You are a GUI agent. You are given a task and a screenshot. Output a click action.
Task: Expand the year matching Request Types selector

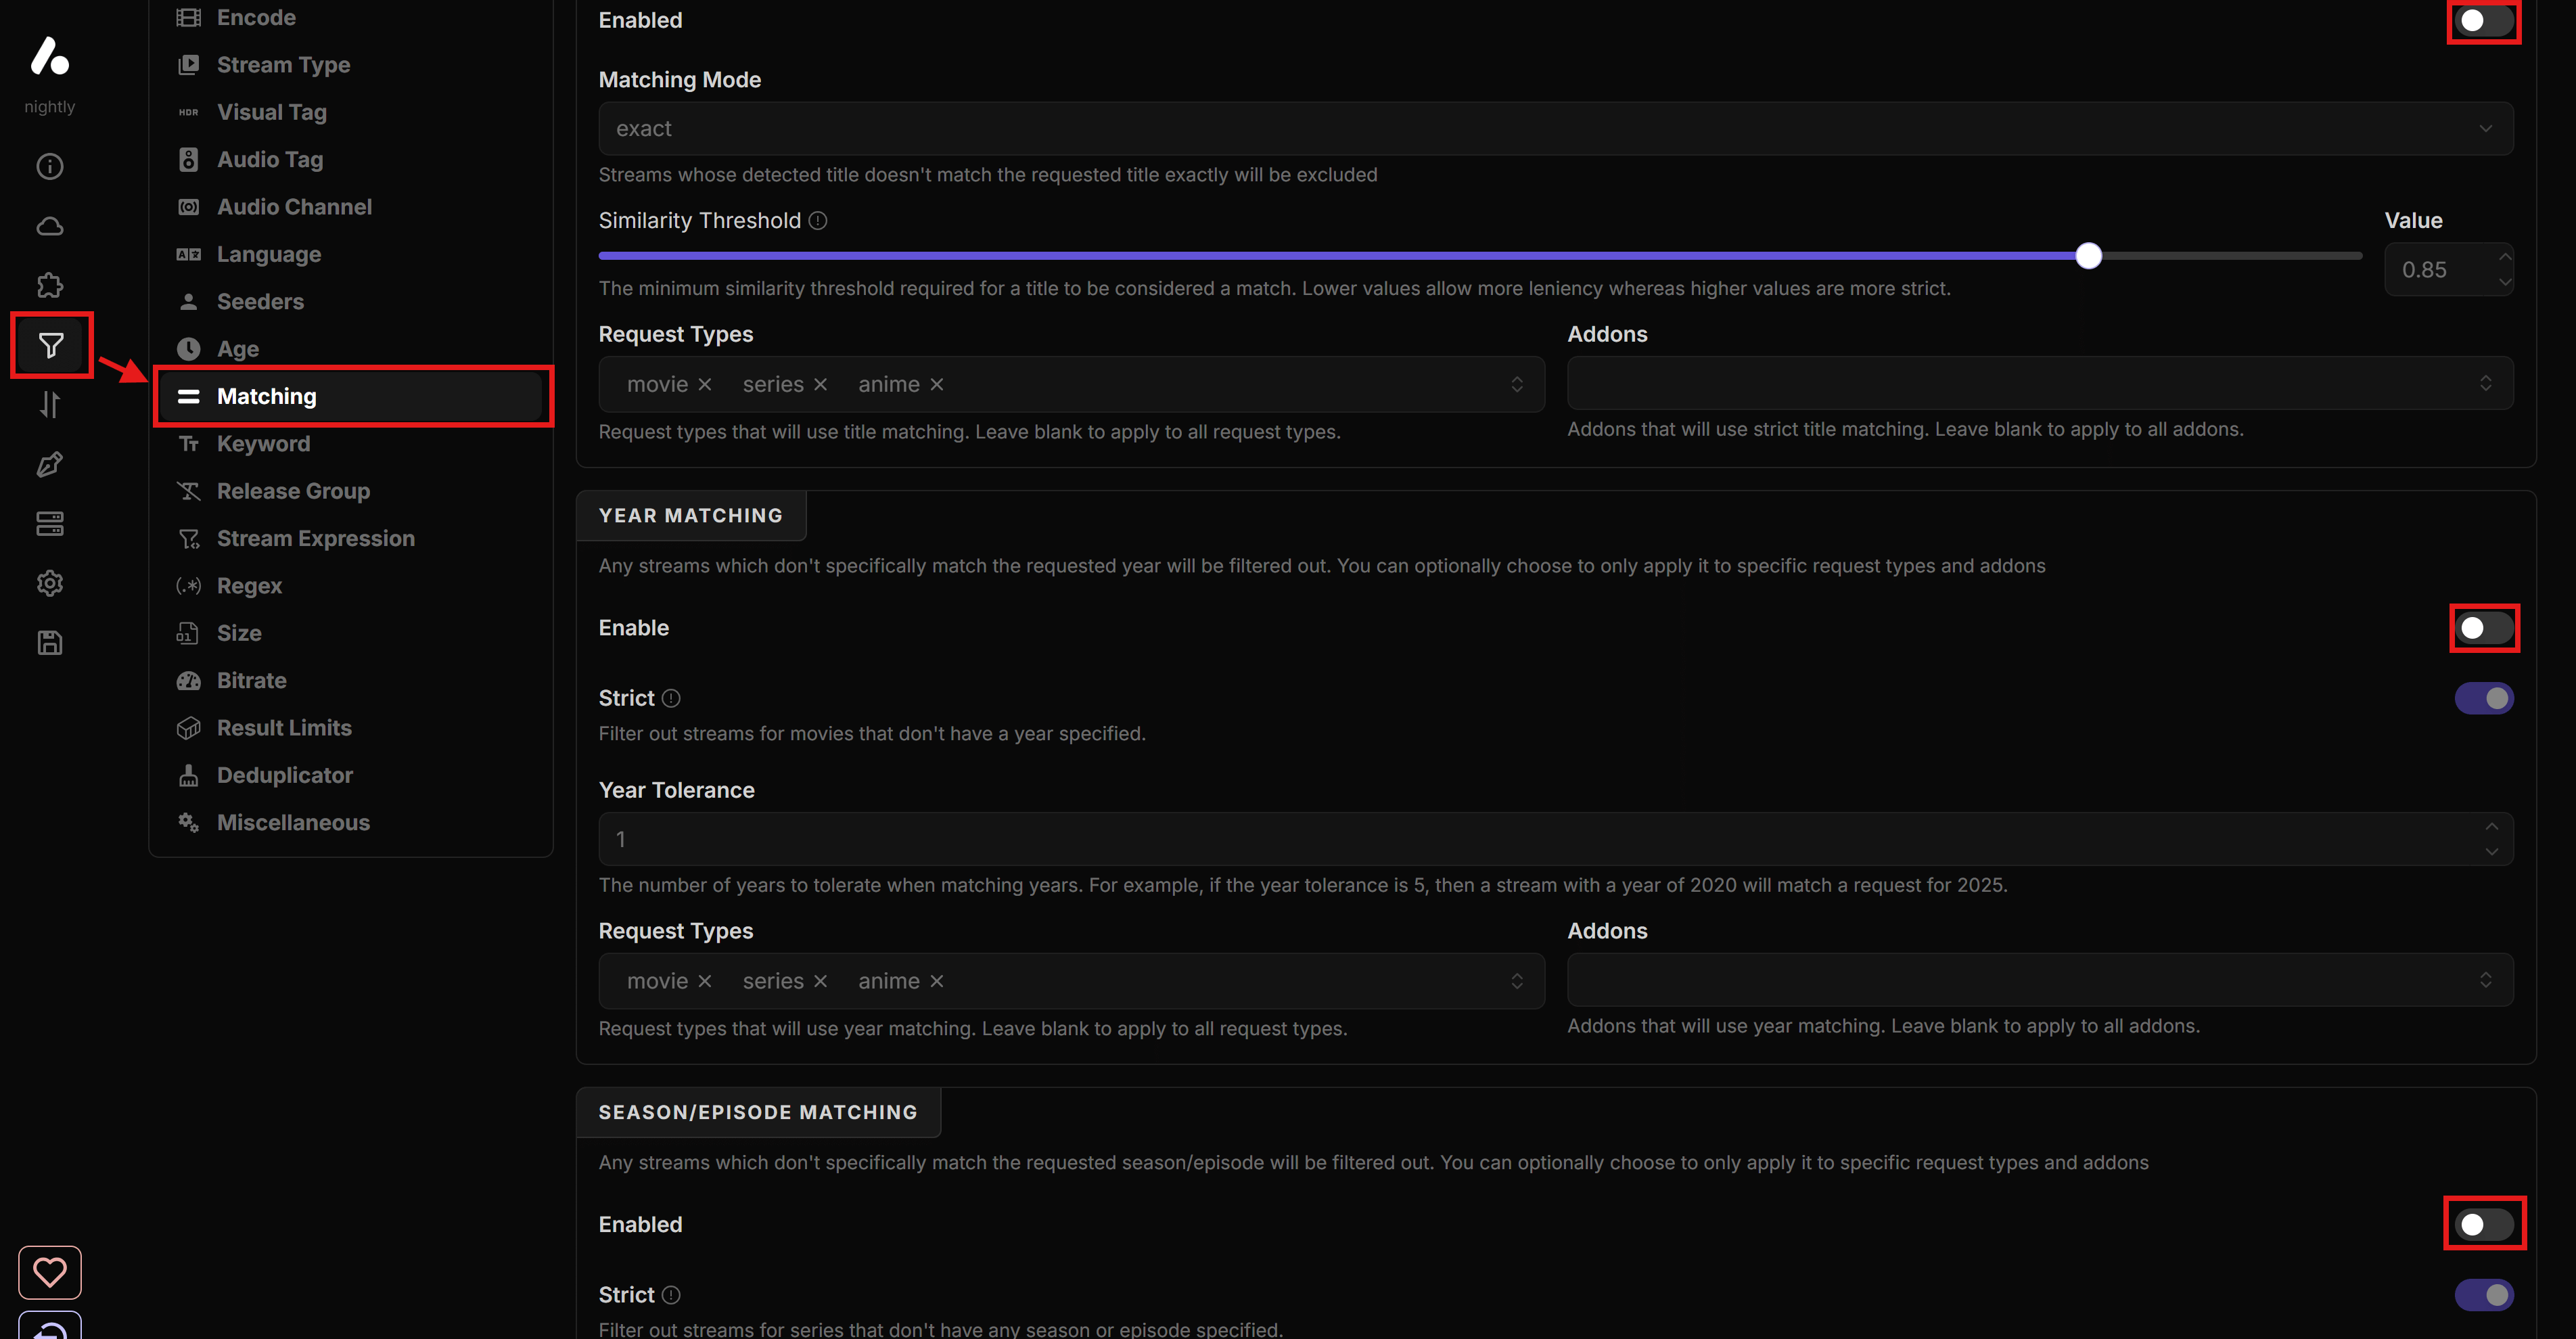coord(1518,981)
